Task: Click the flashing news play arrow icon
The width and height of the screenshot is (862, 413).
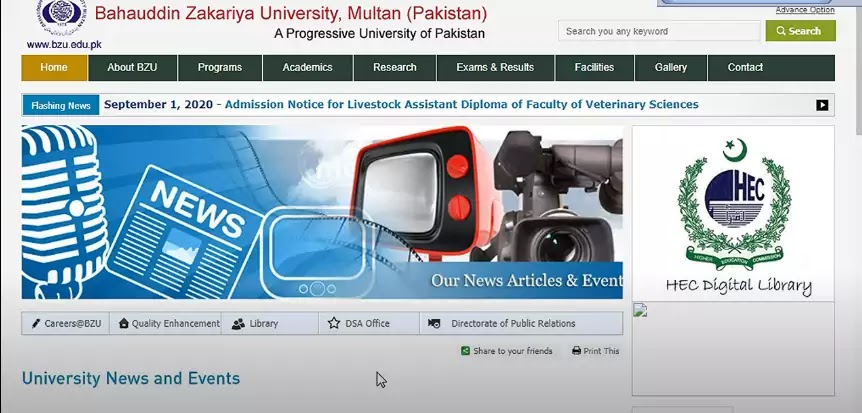Action: [x=822, y=105]
